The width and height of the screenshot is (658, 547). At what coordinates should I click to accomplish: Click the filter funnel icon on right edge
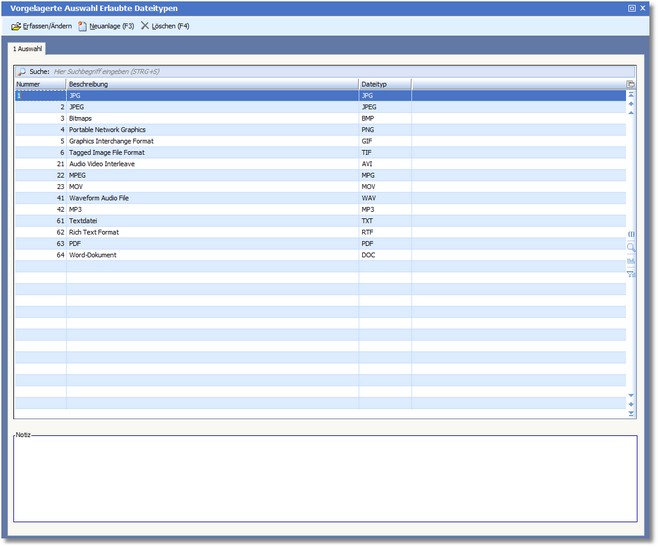(631, 273)
